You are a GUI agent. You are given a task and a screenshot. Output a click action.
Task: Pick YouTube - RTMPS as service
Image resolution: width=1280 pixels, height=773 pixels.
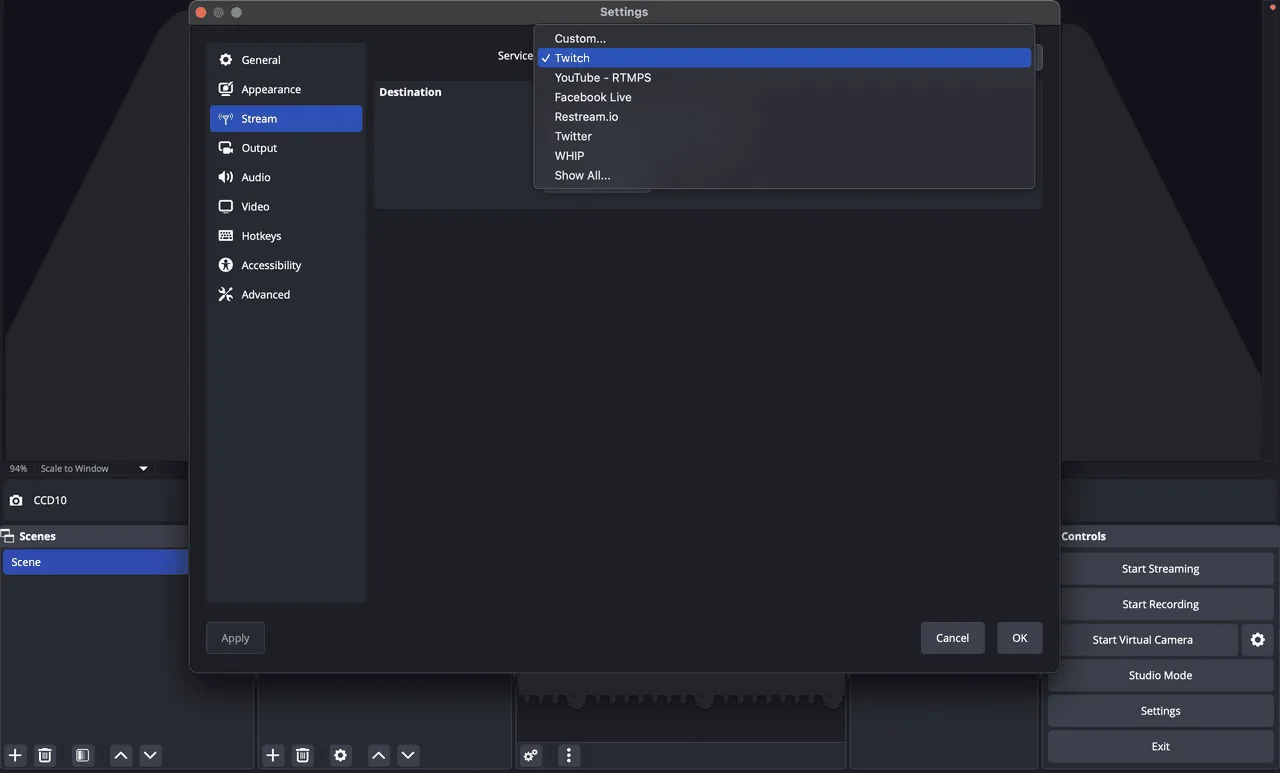coord(784,78)
